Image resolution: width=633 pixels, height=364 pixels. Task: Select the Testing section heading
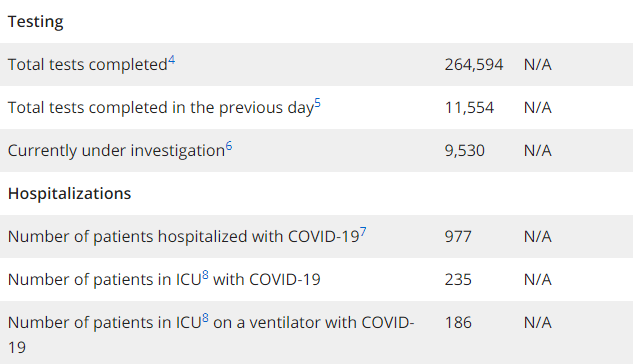[x=36, y=22]
